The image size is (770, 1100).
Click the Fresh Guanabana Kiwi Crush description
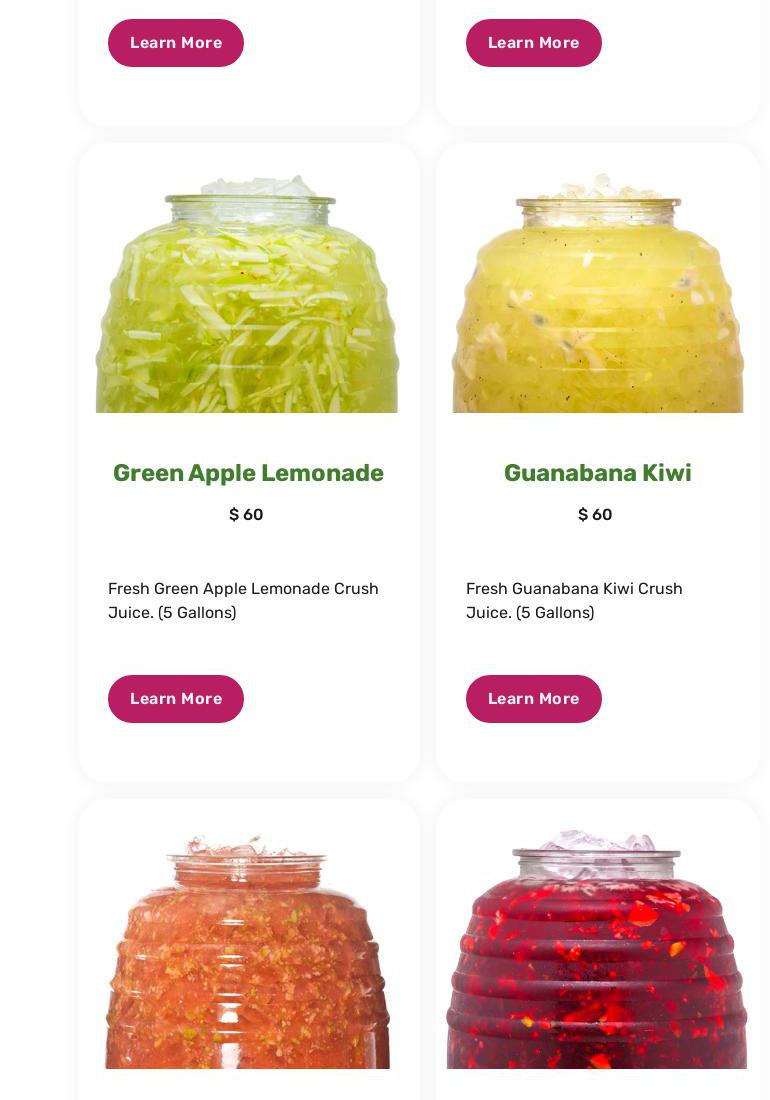pos(574,601)
